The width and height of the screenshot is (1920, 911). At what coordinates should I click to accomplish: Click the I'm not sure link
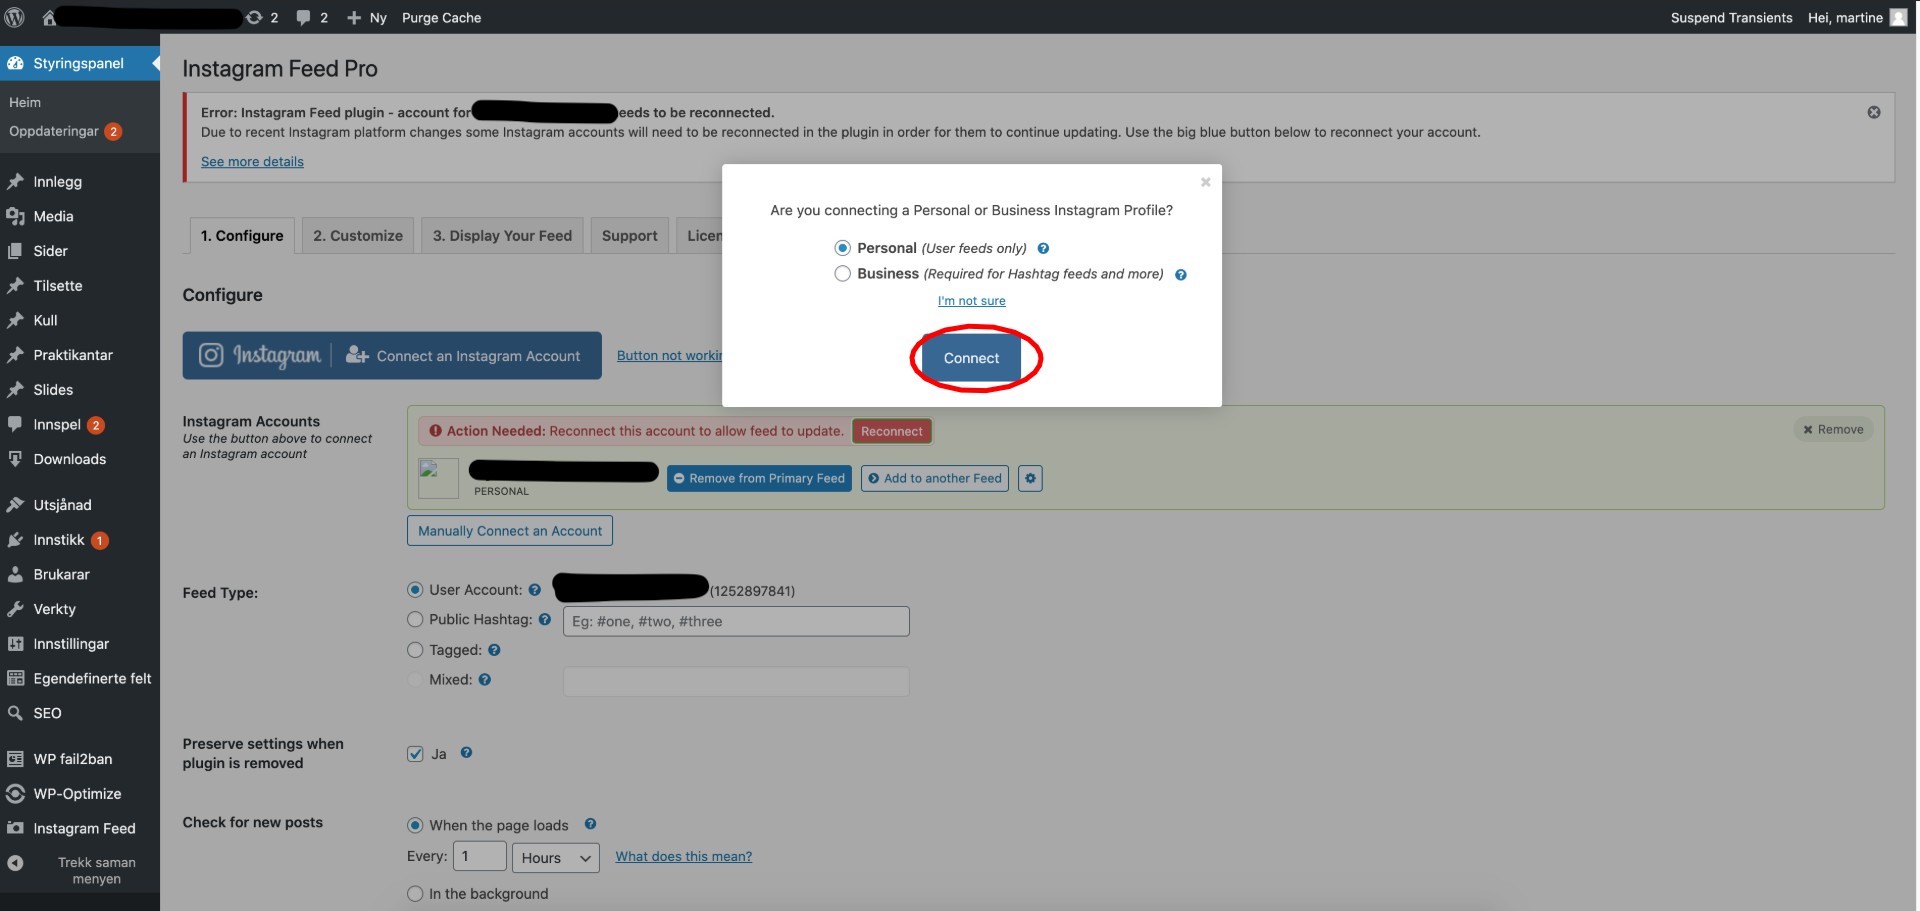point(972,301)
